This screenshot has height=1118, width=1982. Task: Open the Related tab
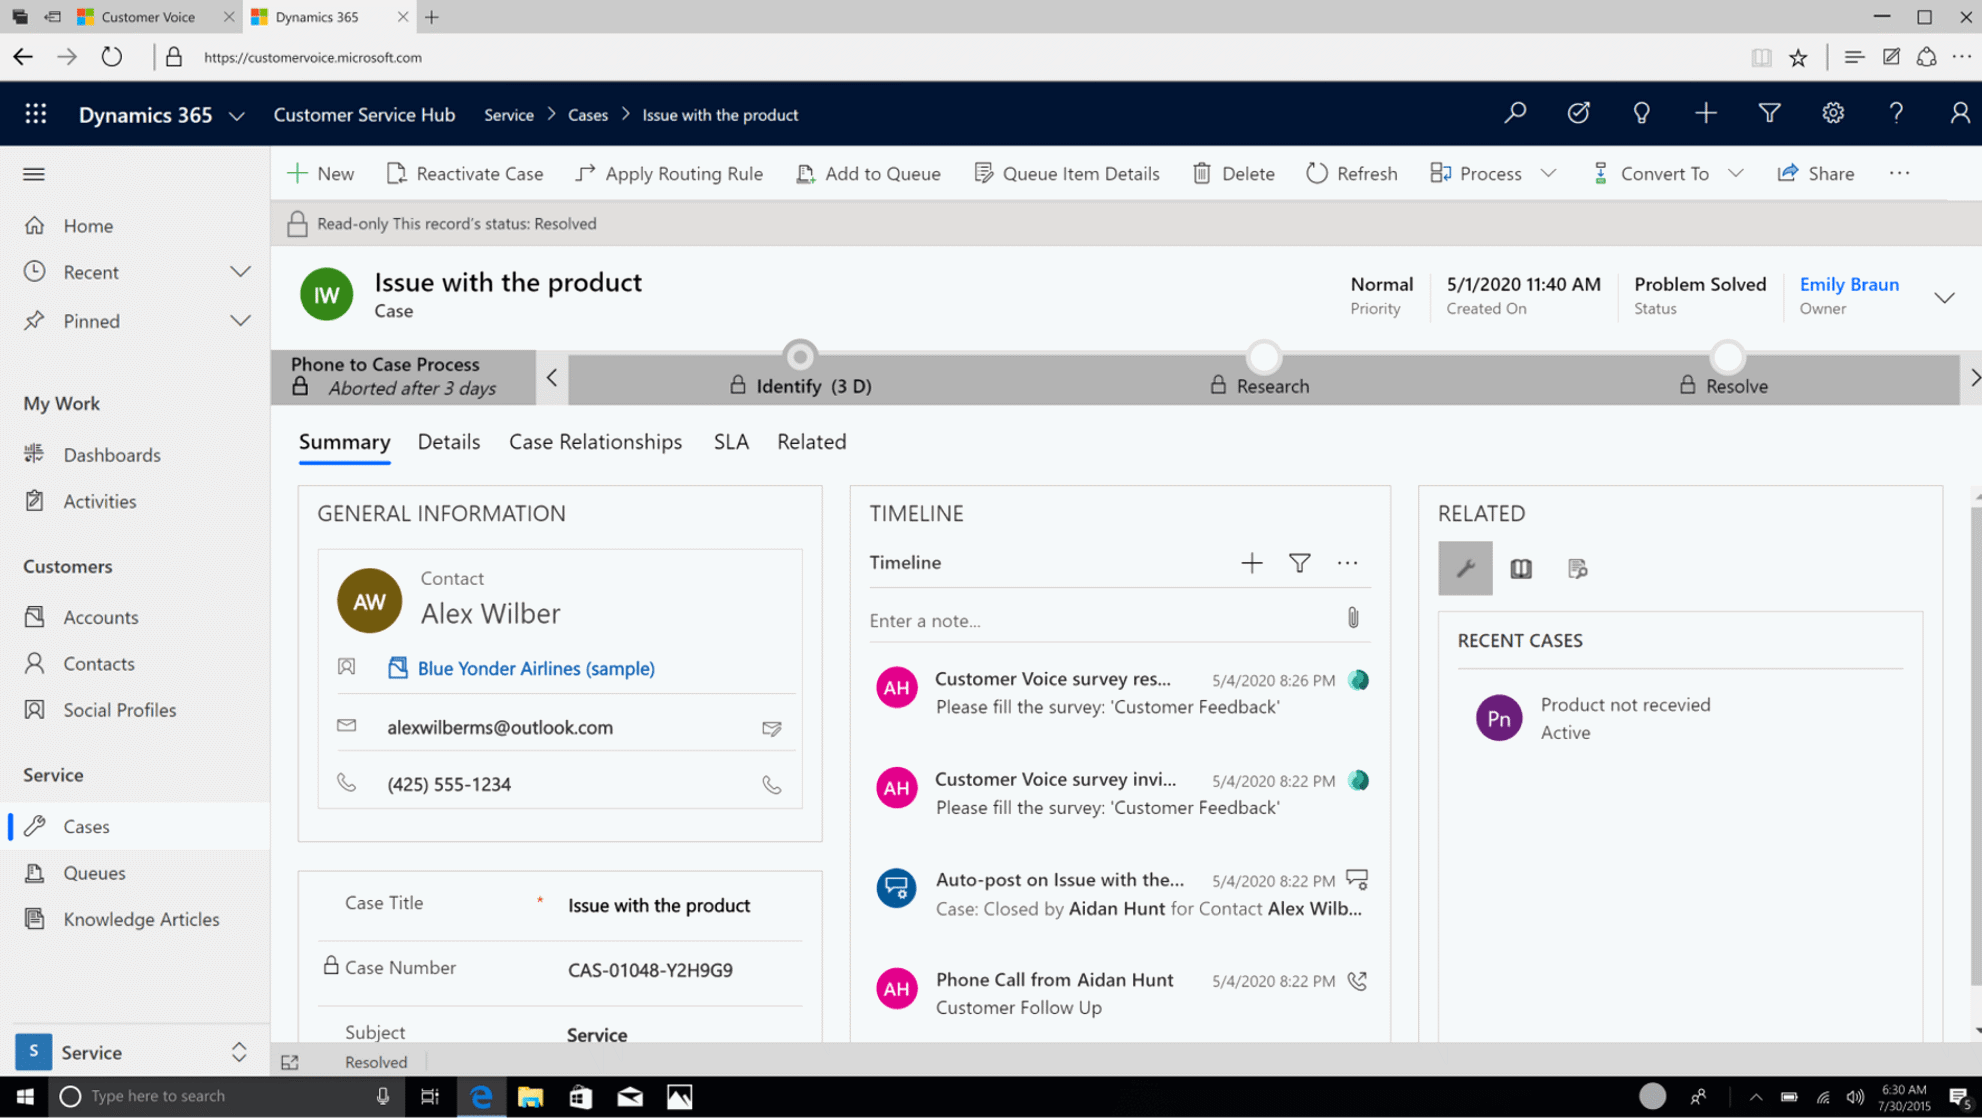[x=811, y=442]
